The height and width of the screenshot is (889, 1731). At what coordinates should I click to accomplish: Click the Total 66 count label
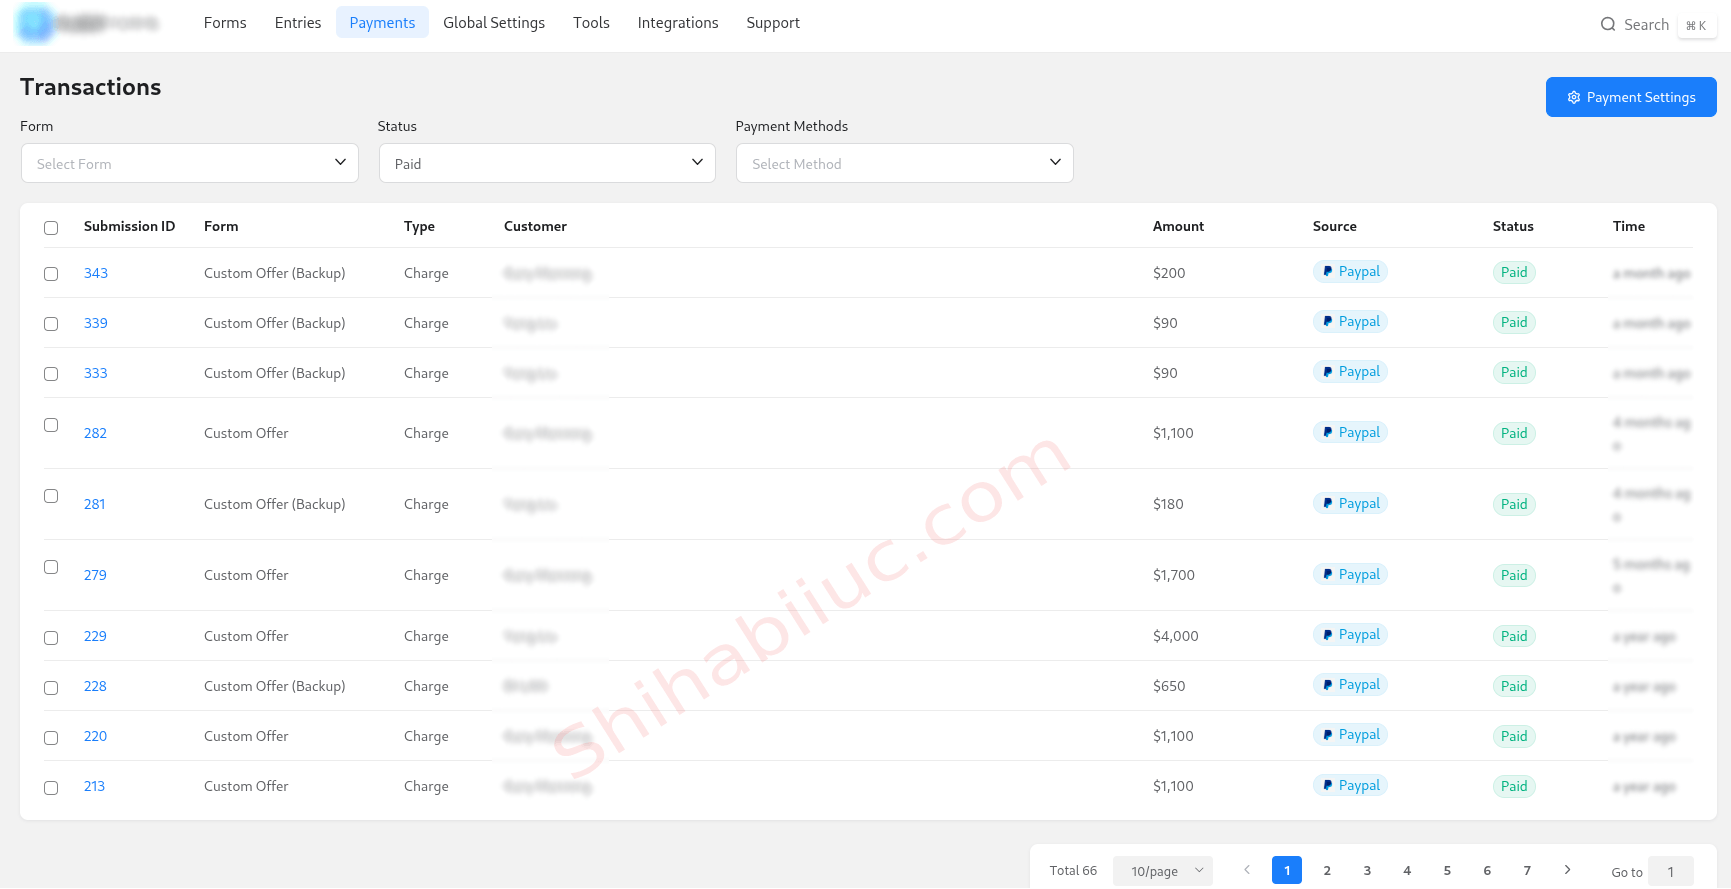pyautogui.click(x=1073, y=871)
